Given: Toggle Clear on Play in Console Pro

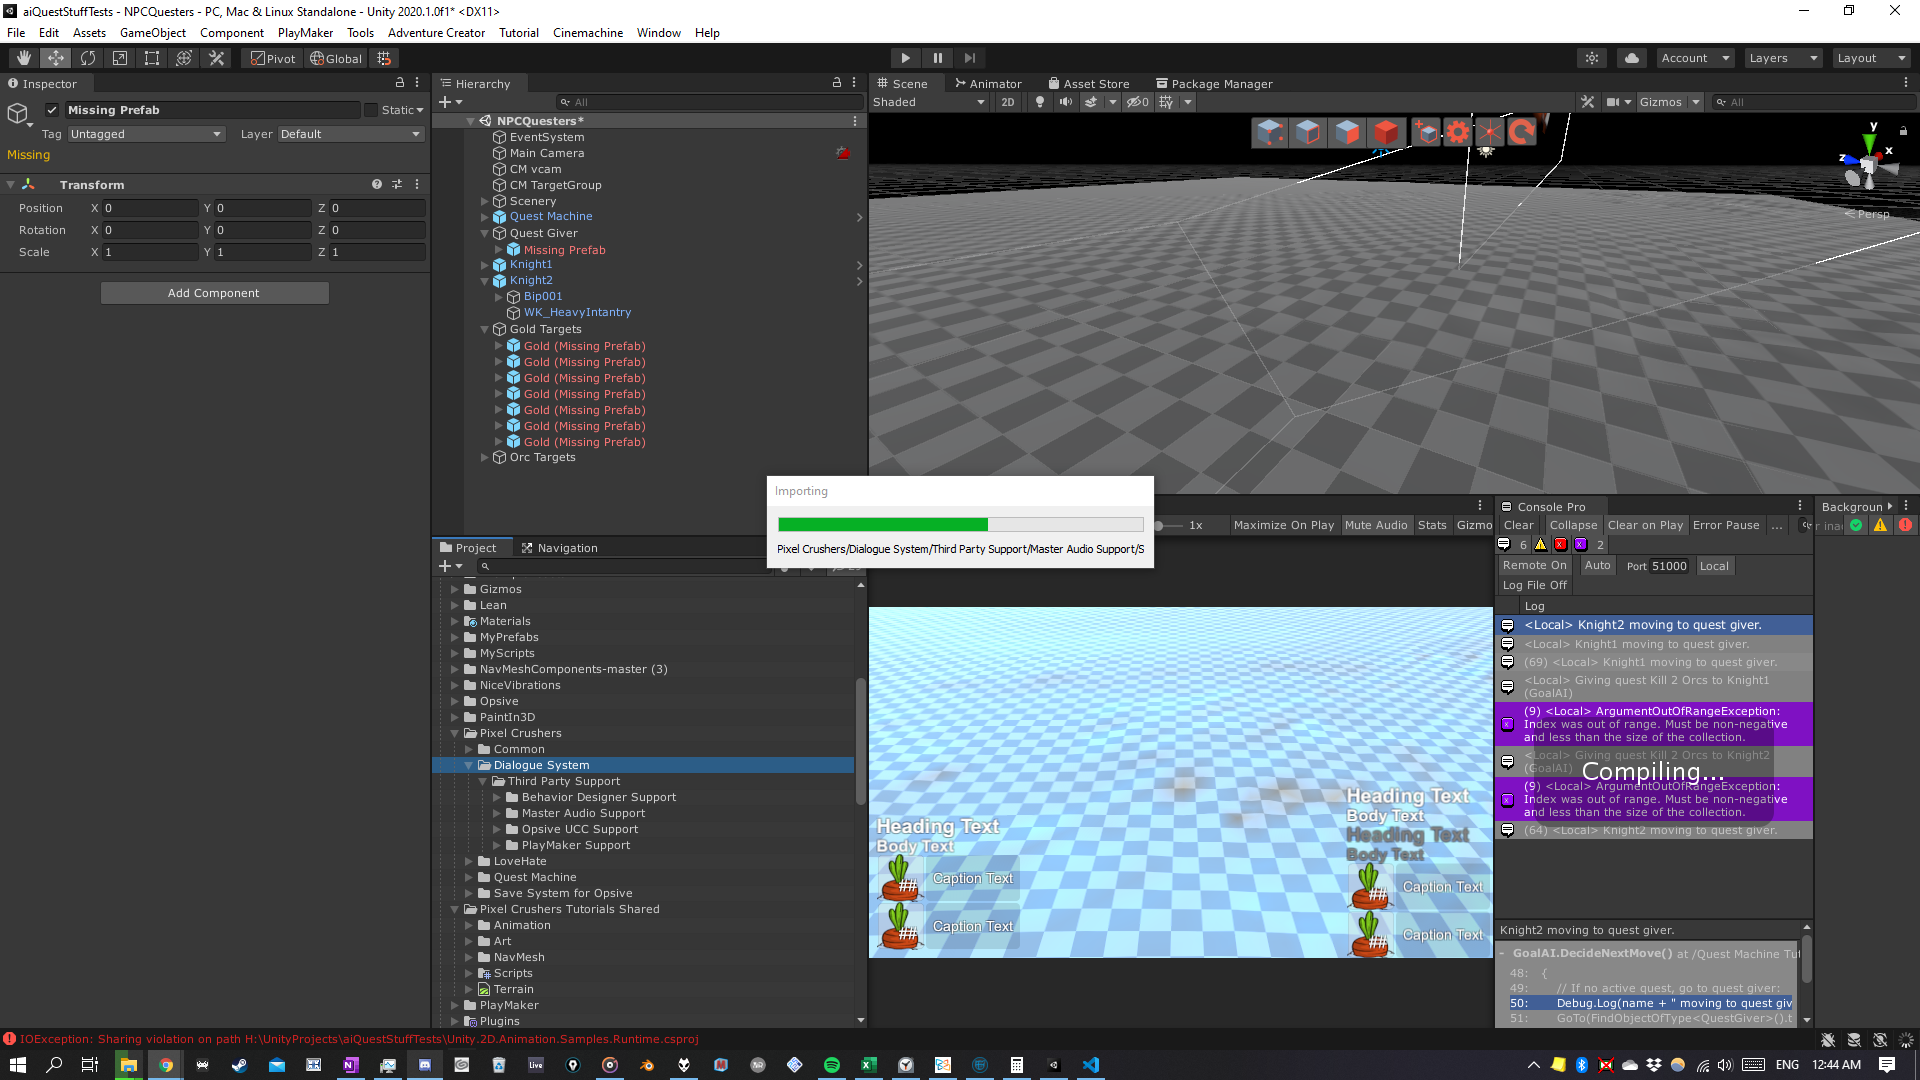Looking at the screenshot, I should pyautogui.click(x=1645, y=525).
